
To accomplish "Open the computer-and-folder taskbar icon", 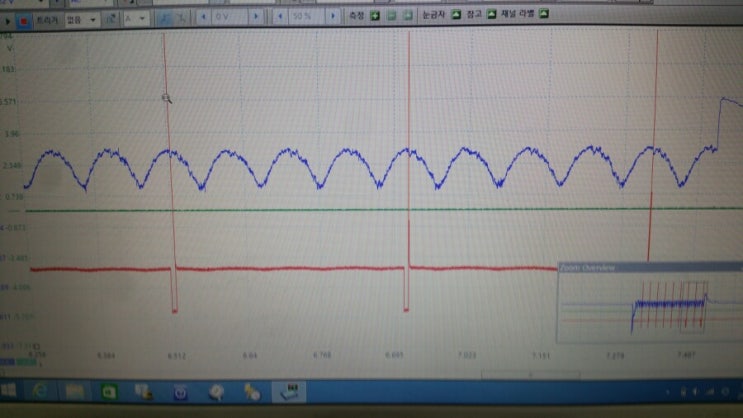I will (144, 392).
